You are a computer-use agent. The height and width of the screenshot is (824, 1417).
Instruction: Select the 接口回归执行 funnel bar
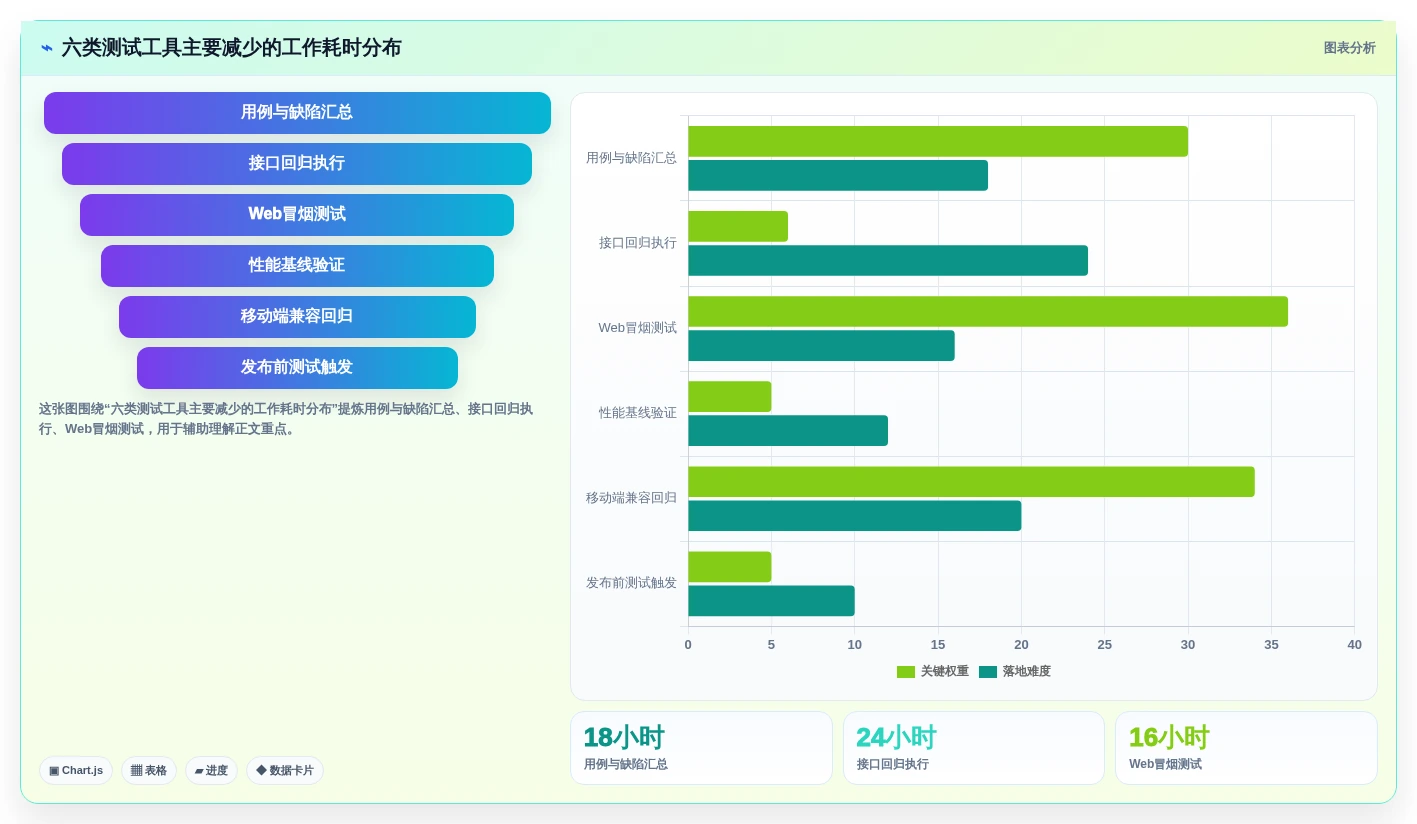[x=297, y=164]
